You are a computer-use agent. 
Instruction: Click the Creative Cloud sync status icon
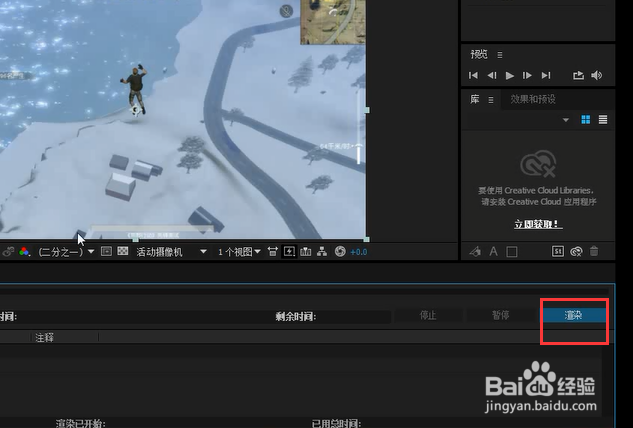tap(576, 252)
